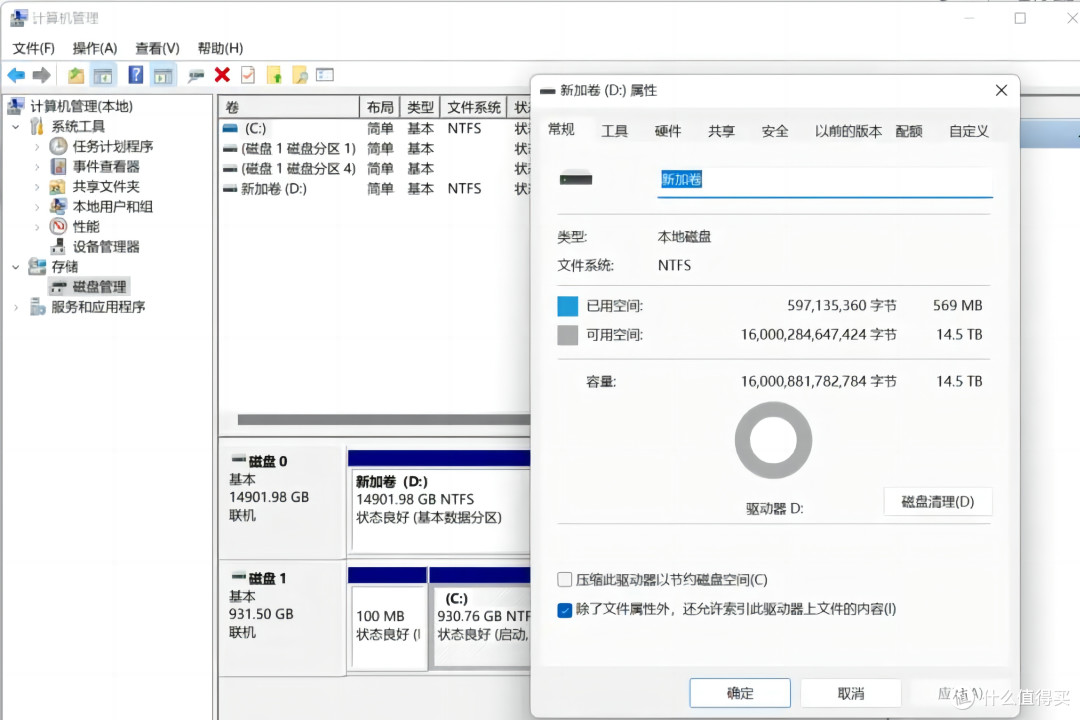
Task: Select 磁盘 1 磁盘分区 4 volume row
Action: (x=375, y=169)
